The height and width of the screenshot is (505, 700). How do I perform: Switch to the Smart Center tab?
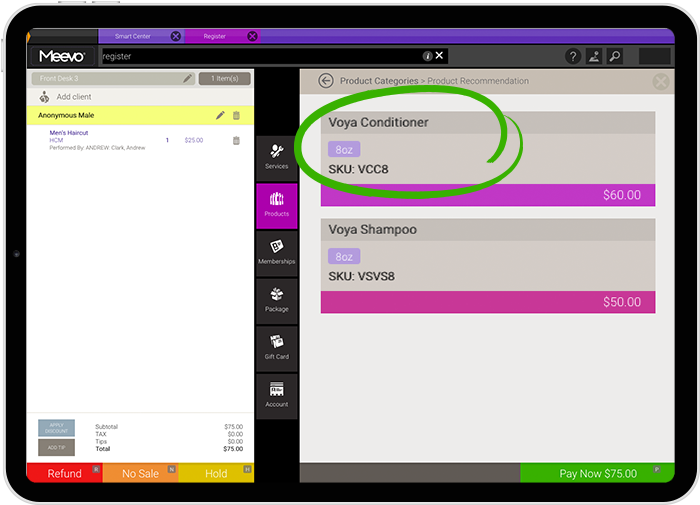pos(133,37)
